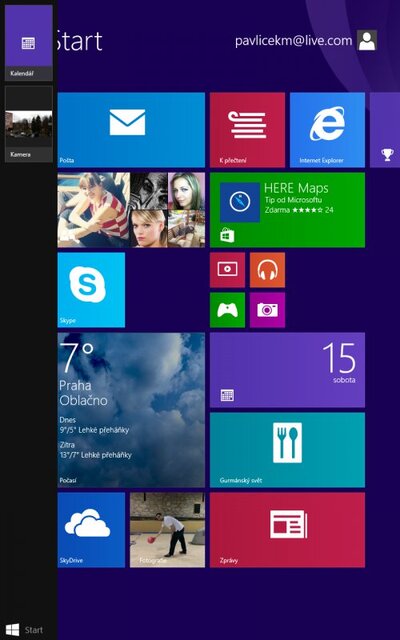Open the People photo collage tile
This screenshot has height=640, width=400.
pos(131,210)
